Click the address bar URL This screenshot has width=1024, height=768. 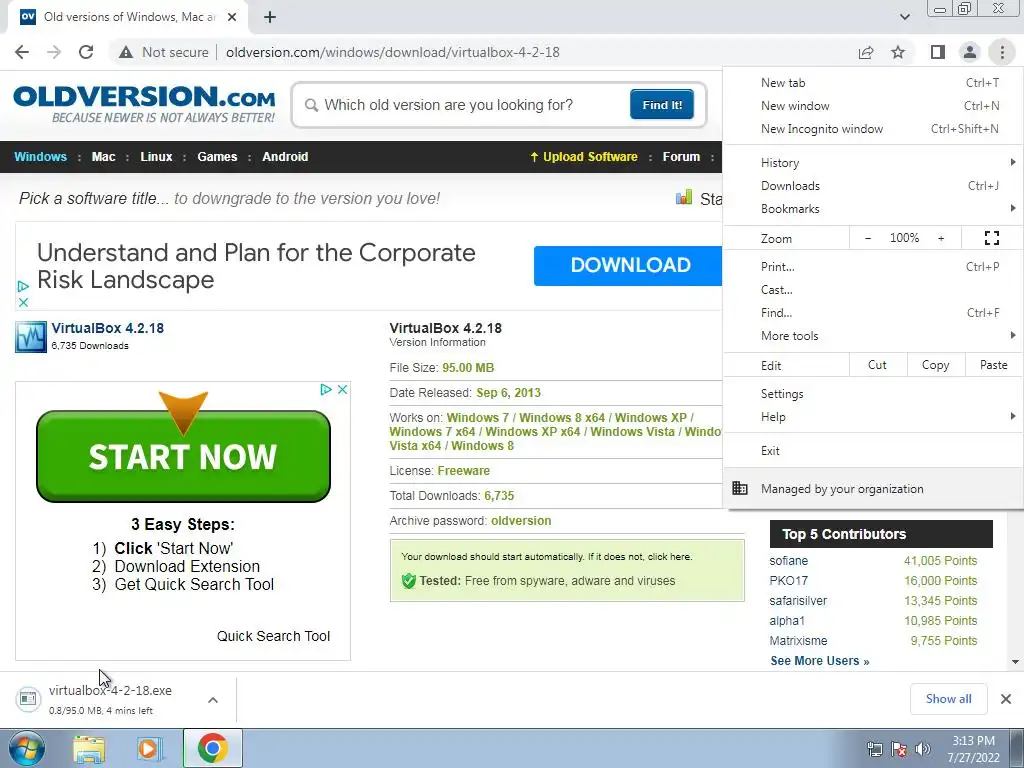click(392, 52)
